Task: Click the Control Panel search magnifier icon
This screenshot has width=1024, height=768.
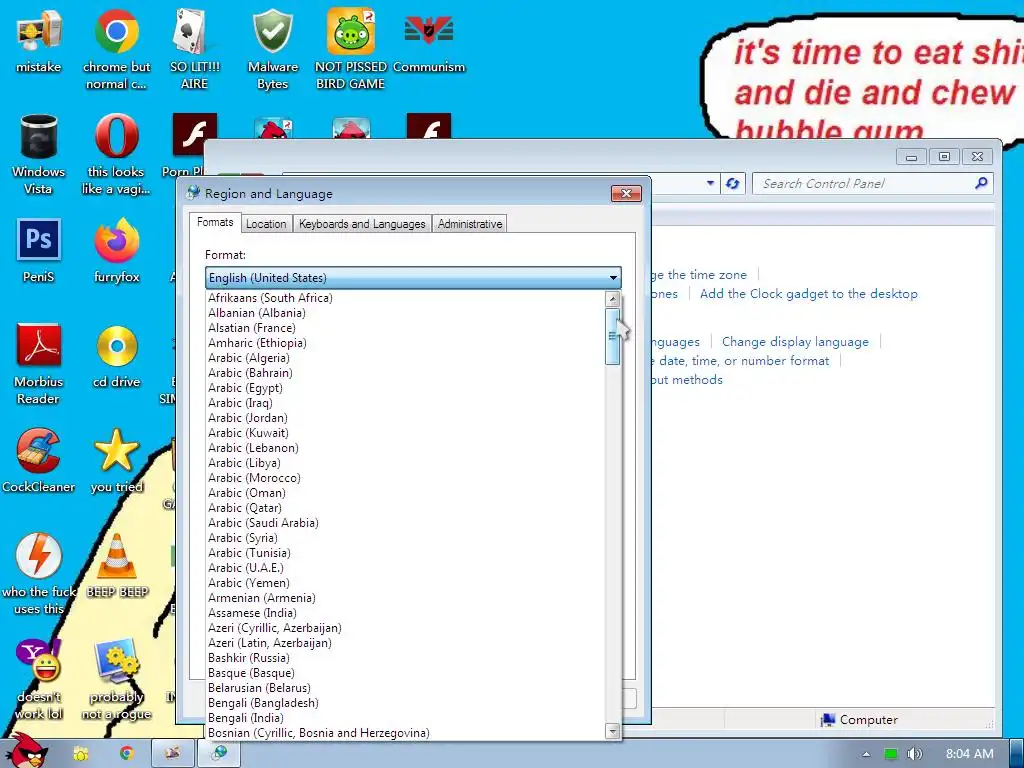Action: pos(981,184)
